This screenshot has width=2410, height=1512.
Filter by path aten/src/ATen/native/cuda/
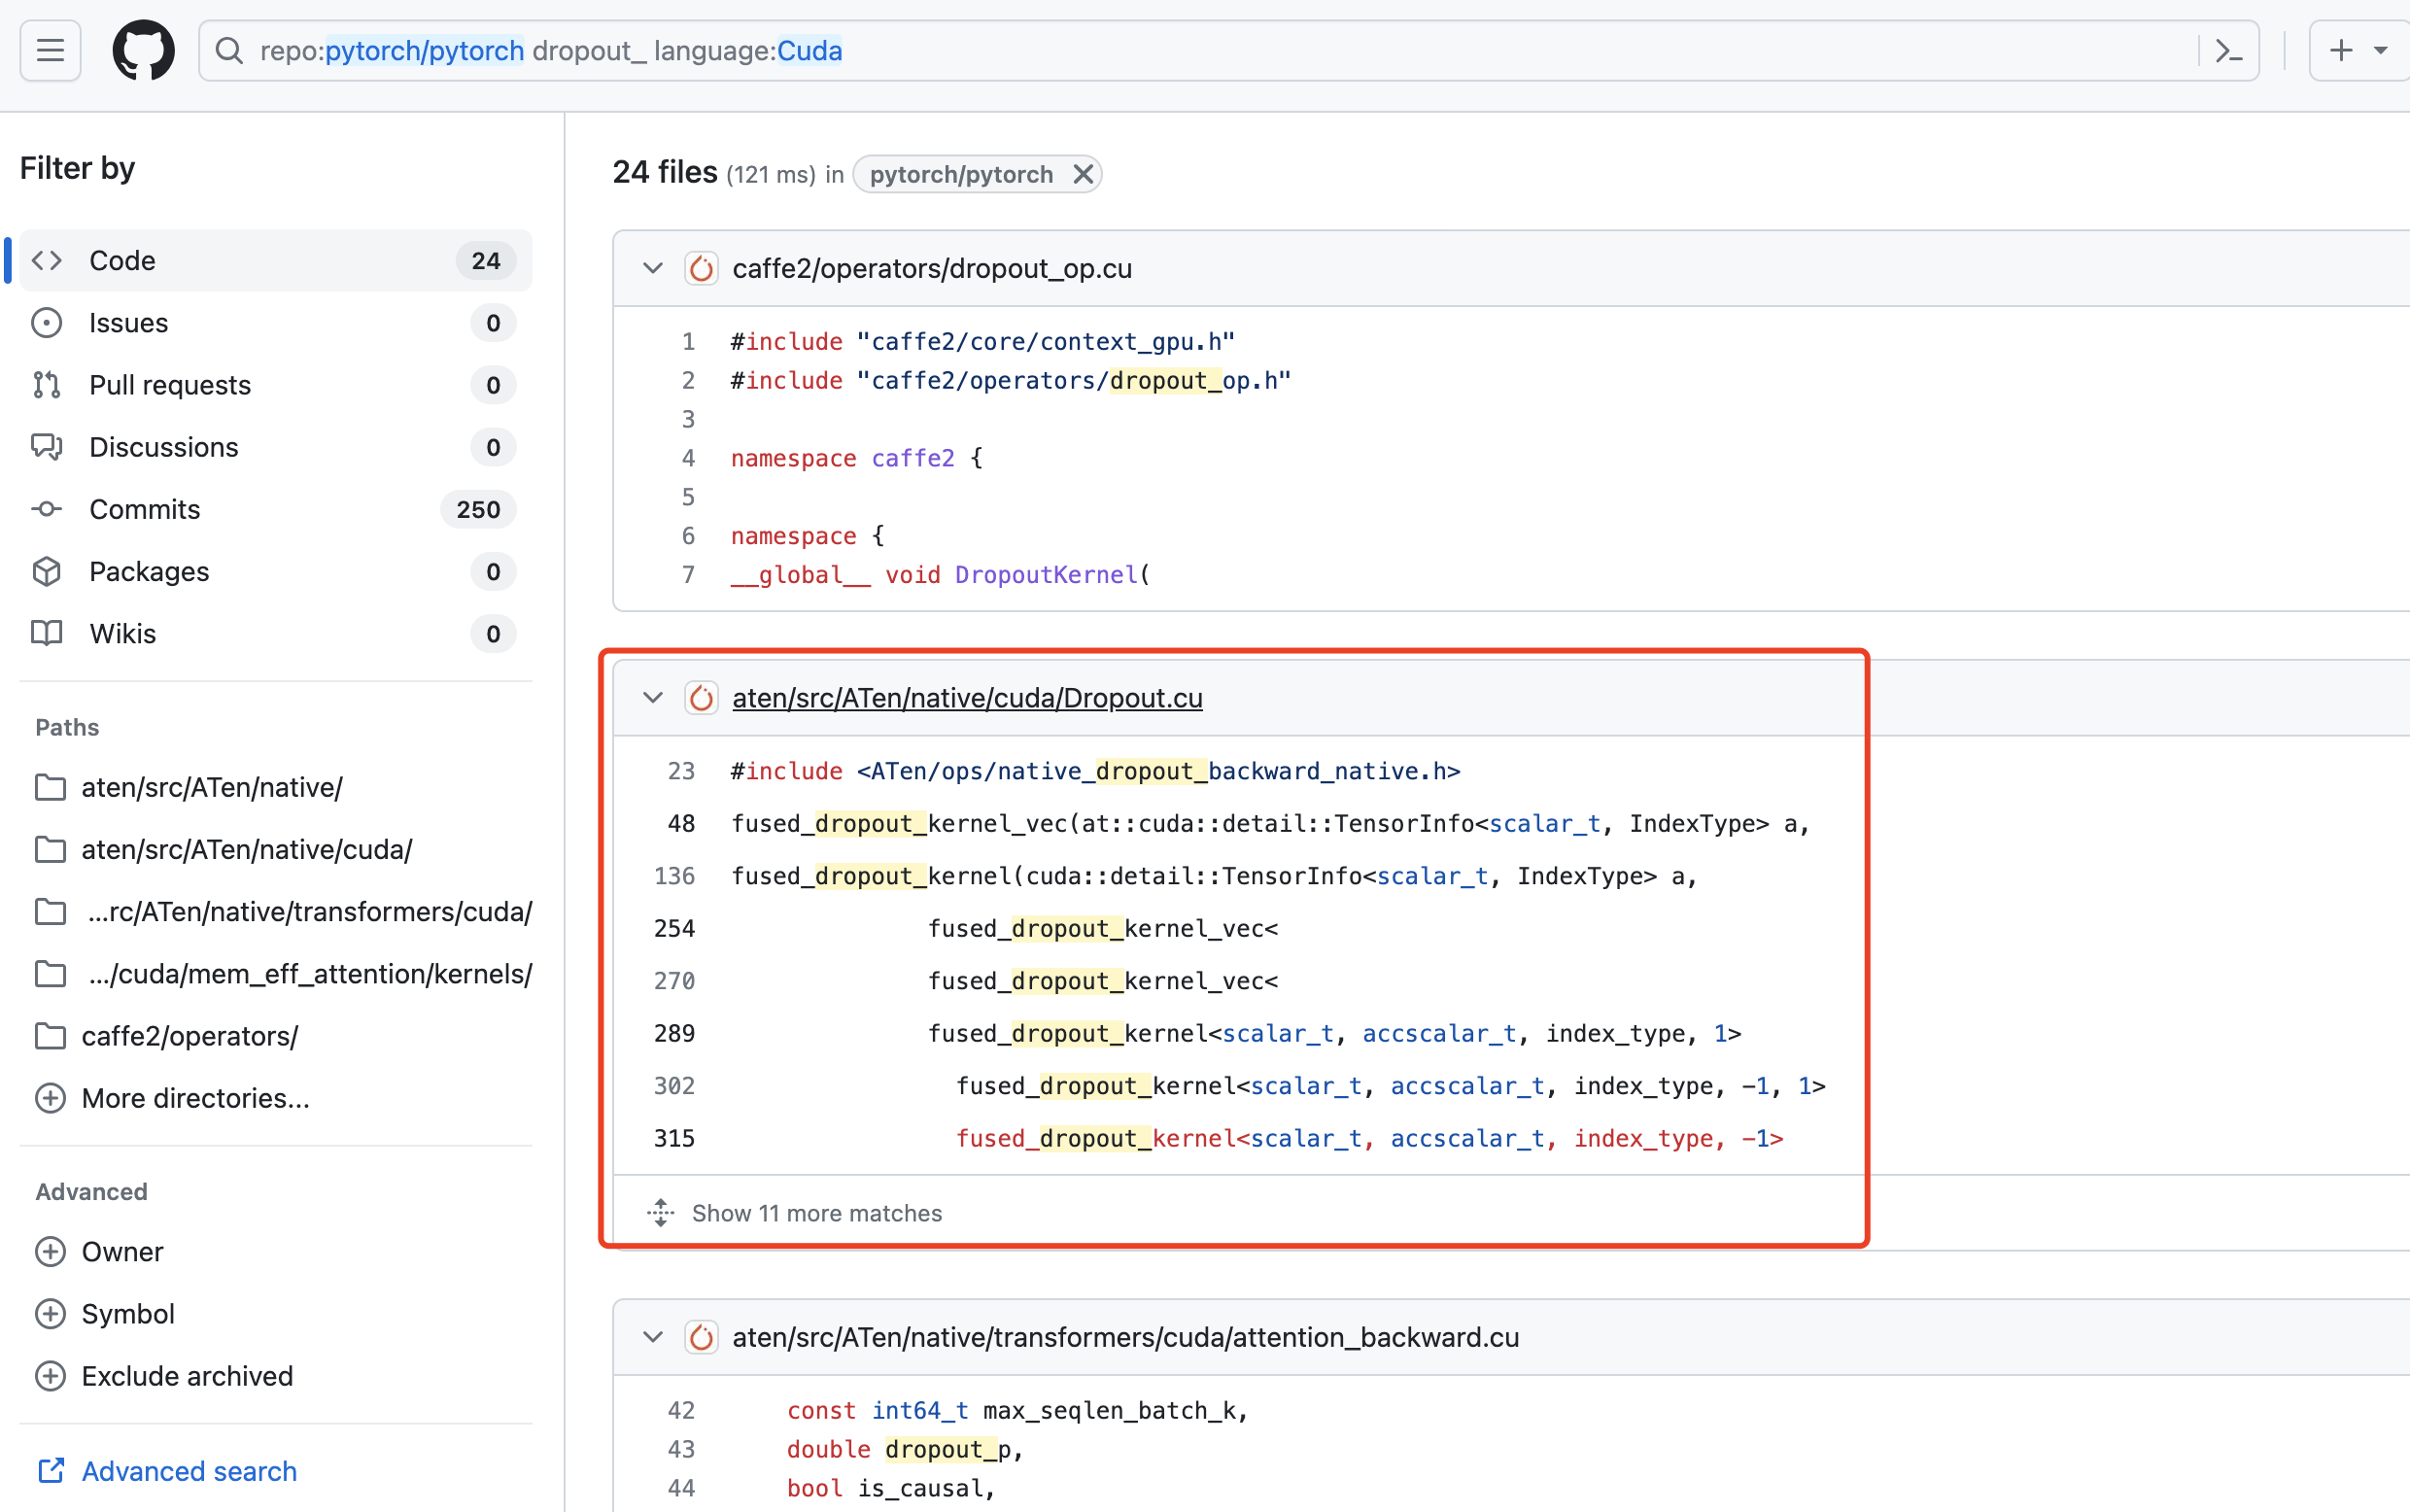point(246,849)
